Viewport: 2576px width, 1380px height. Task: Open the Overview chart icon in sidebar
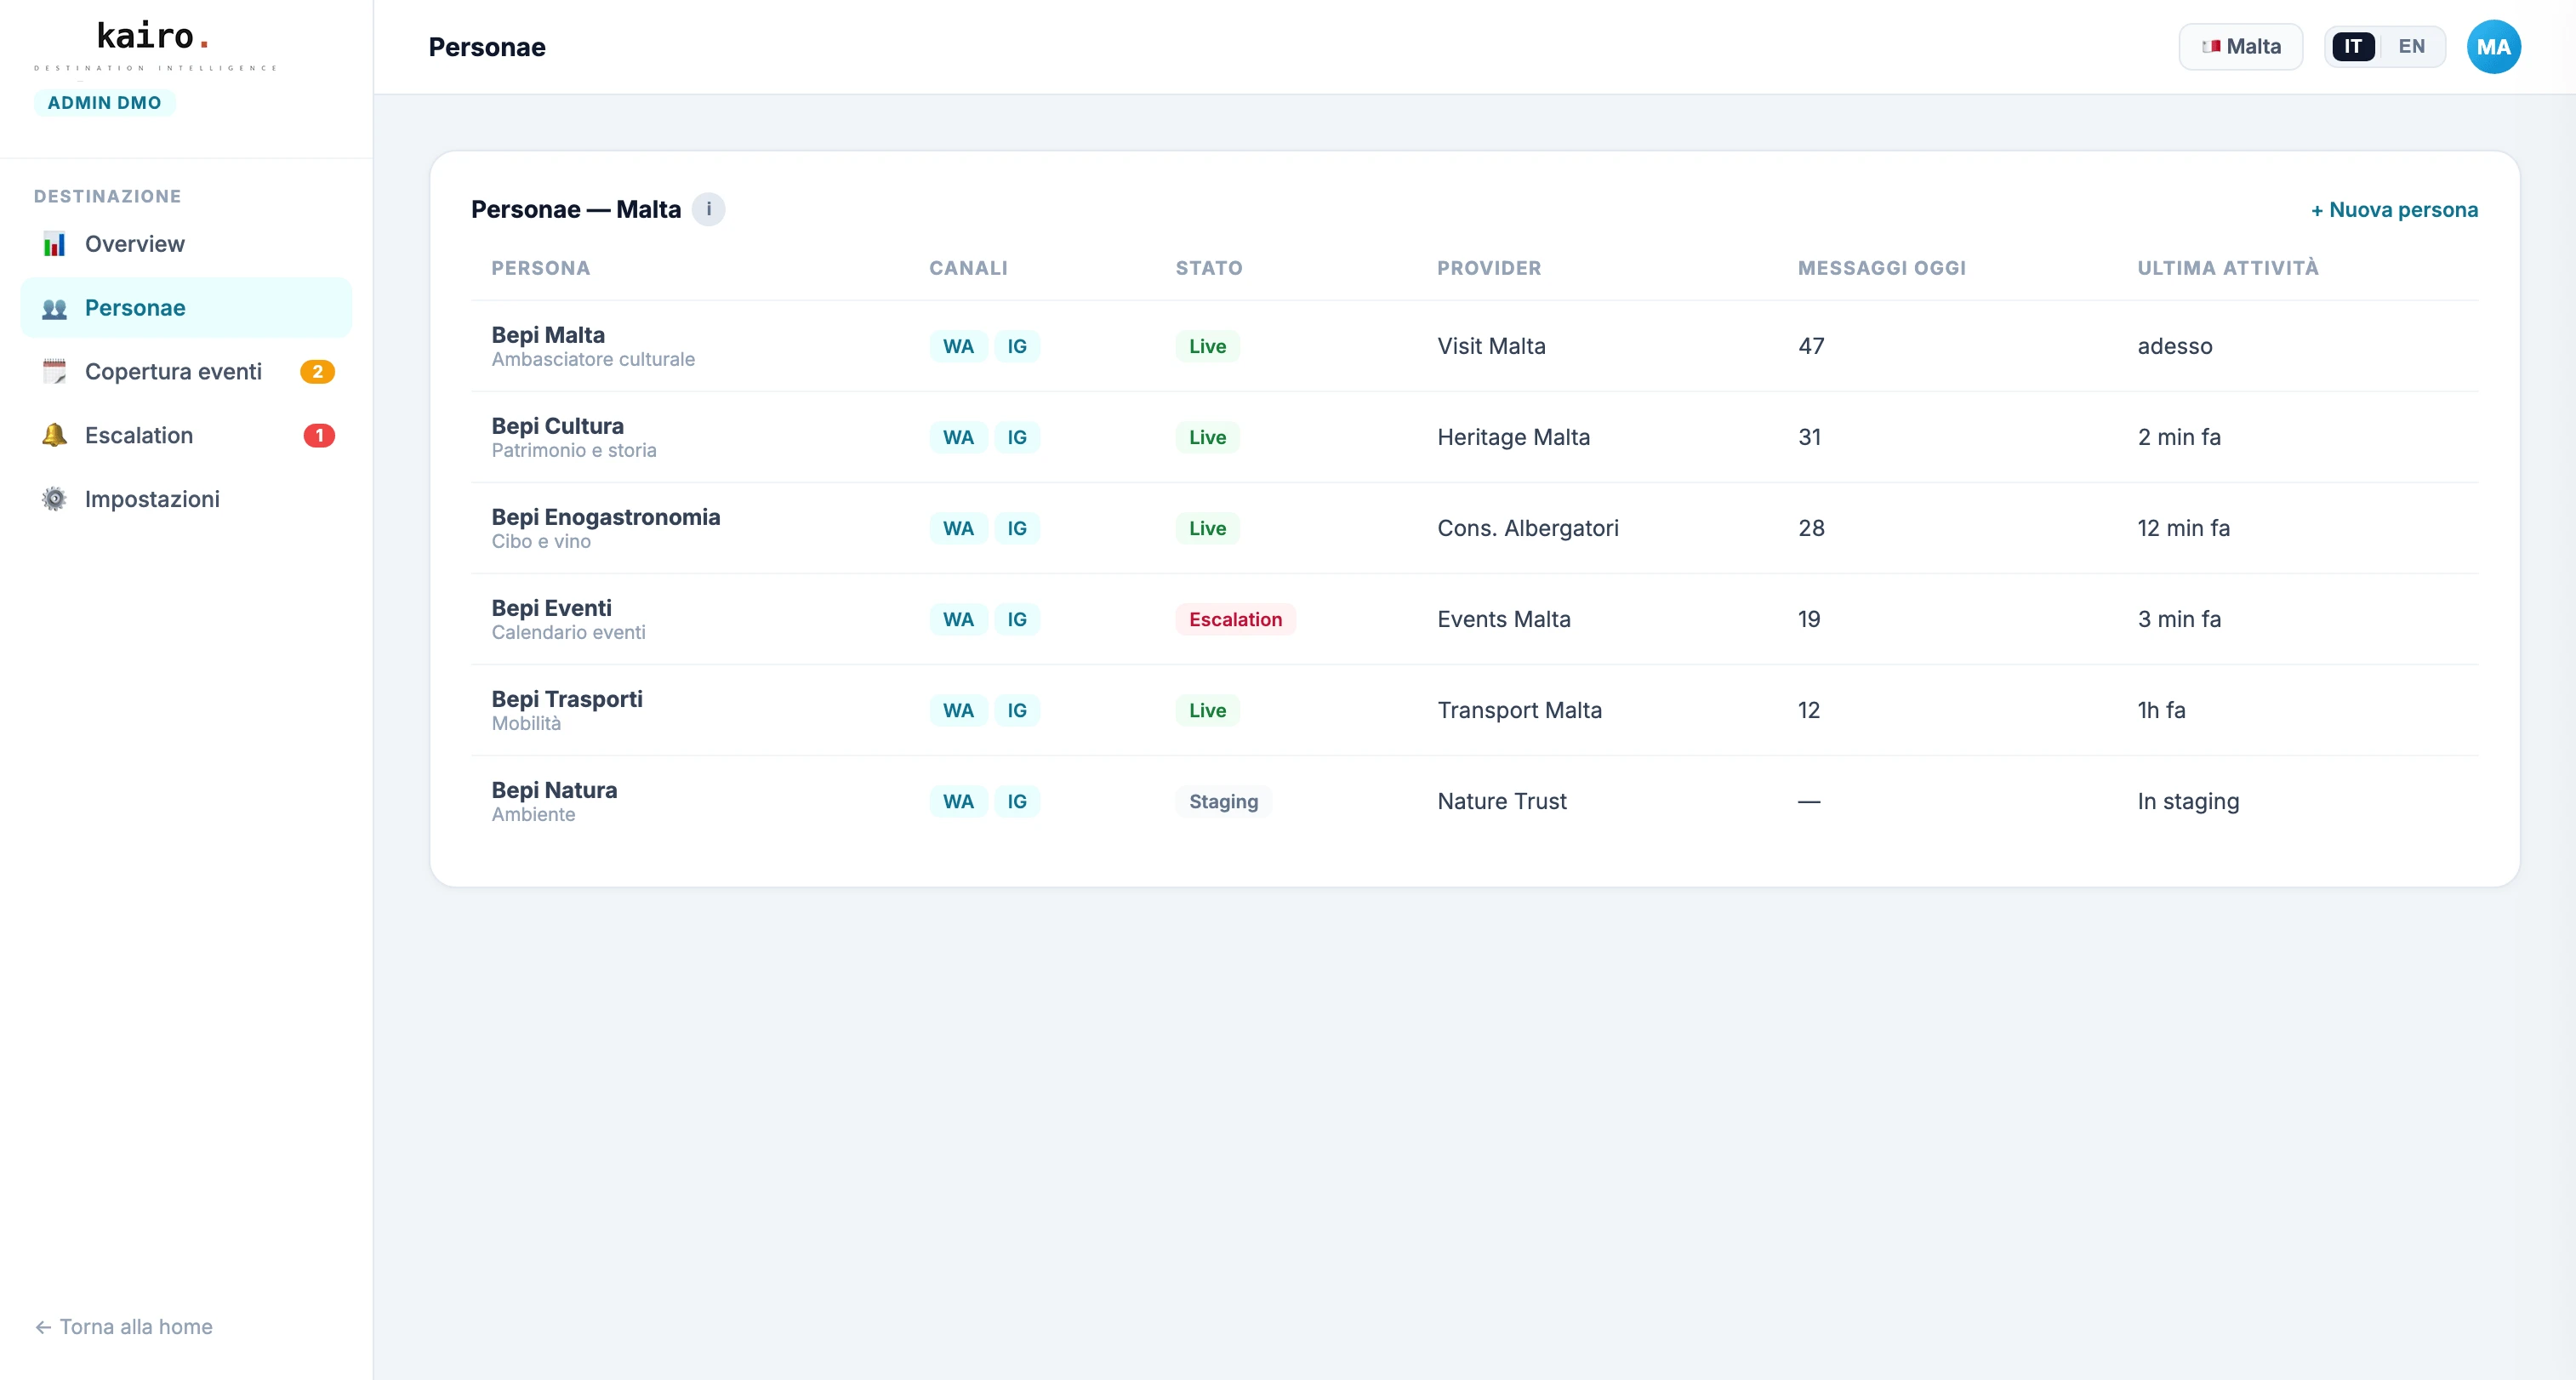54,243
